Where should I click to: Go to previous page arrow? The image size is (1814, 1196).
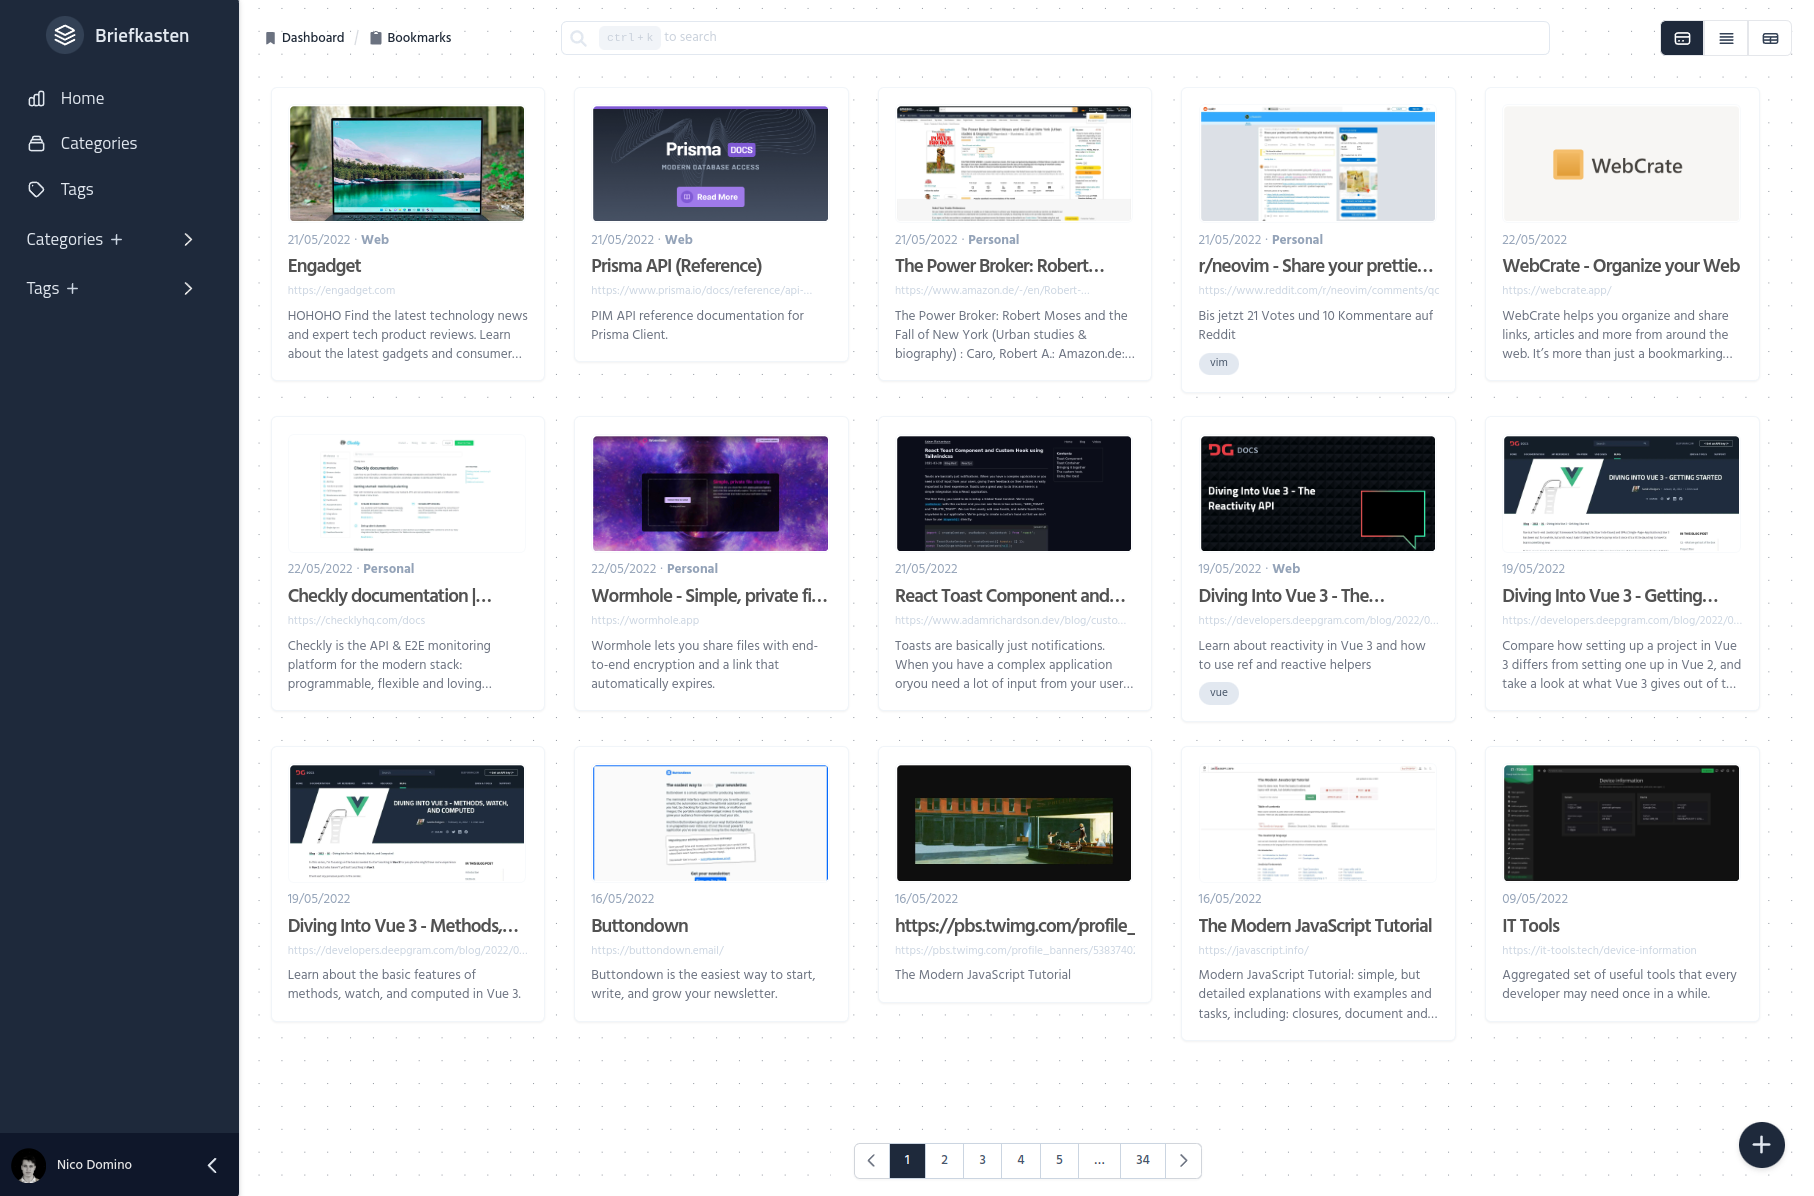point(872,1160)
